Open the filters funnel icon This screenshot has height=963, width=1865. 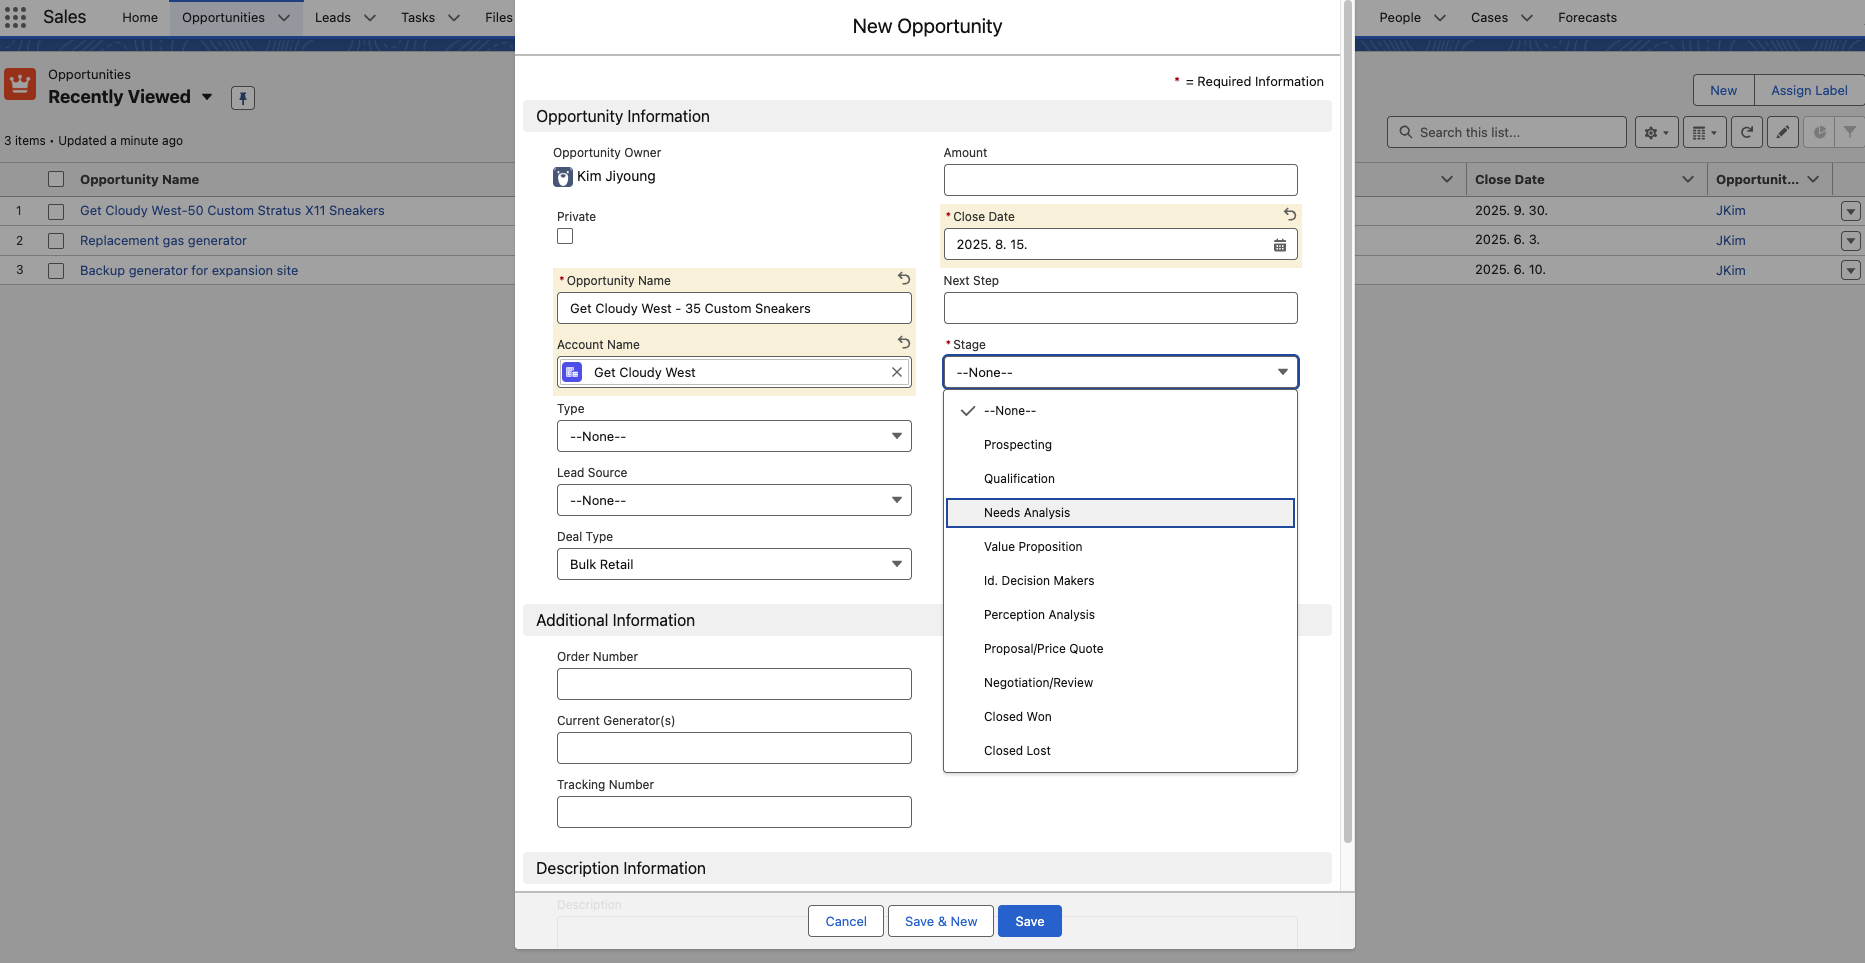(x=1850, y=132)
